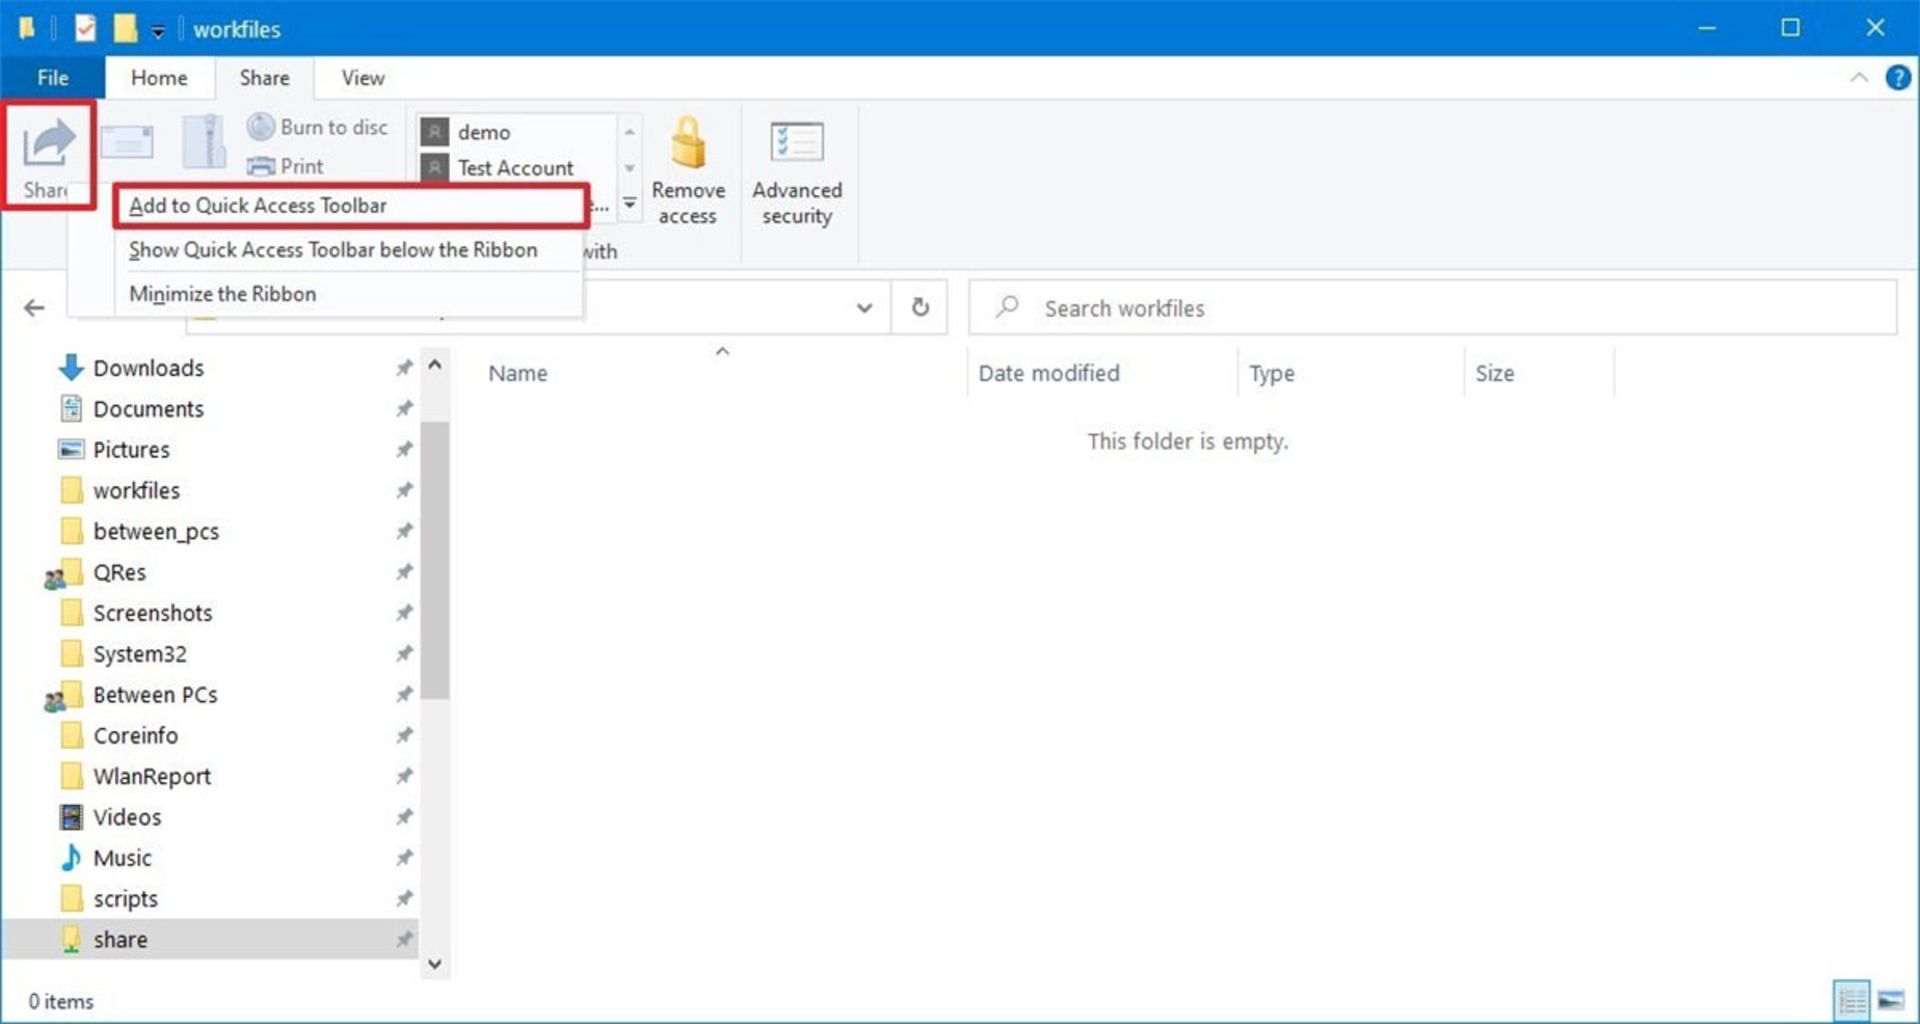The image size is (1920, 1024).
Task: Collapse the ribbon using the chevron
Action: [1859, 78]
